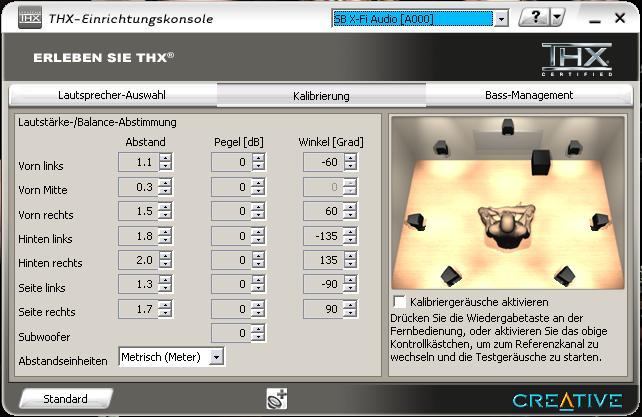
Task: Switch to Kalibrierung tab
Action: pos(321,96)
